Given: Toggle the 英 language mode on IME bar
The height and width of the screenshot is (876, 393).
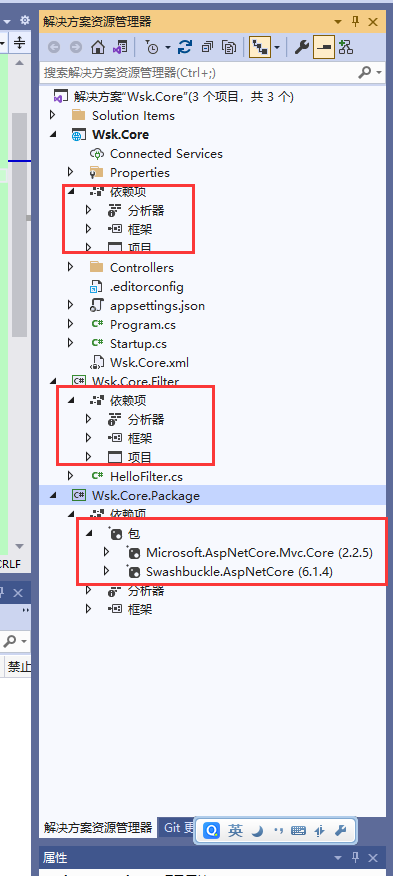Looking at the screenshot, I should [x=235, y=831].
